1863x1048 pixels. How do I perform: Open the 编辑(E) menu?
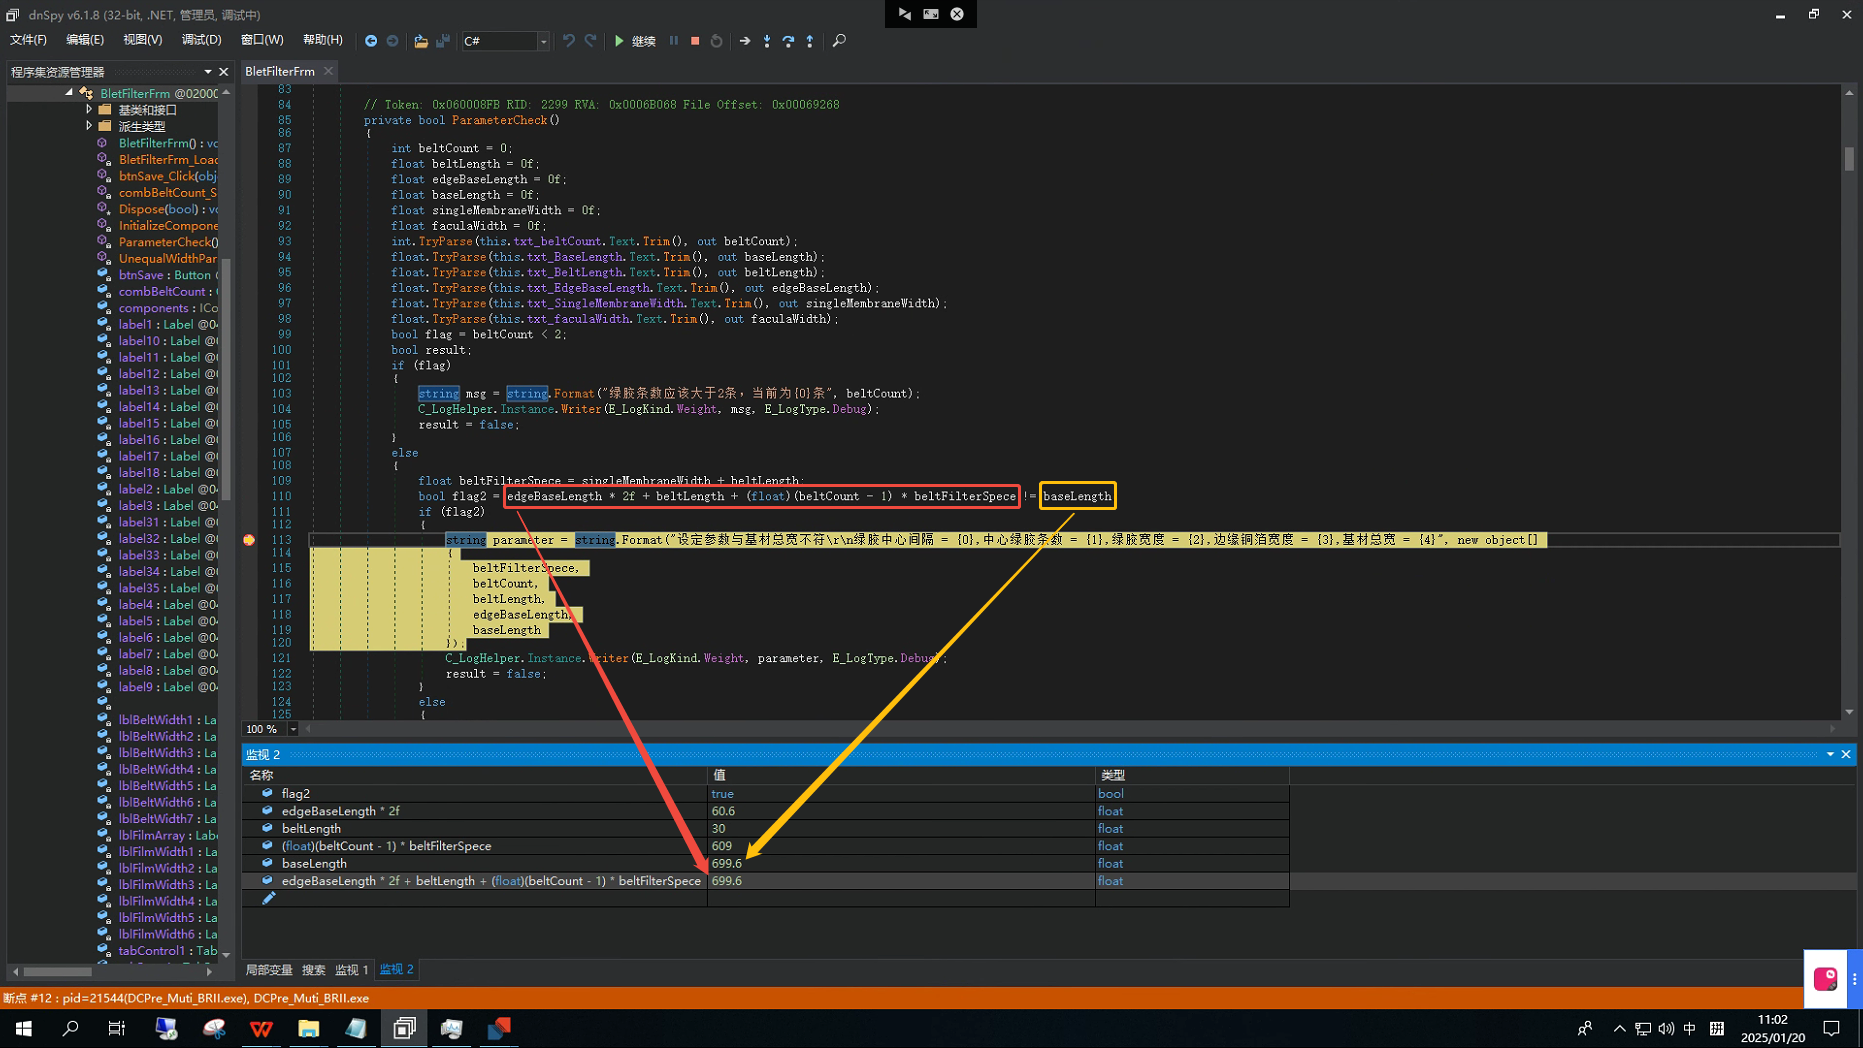(85, 40)
